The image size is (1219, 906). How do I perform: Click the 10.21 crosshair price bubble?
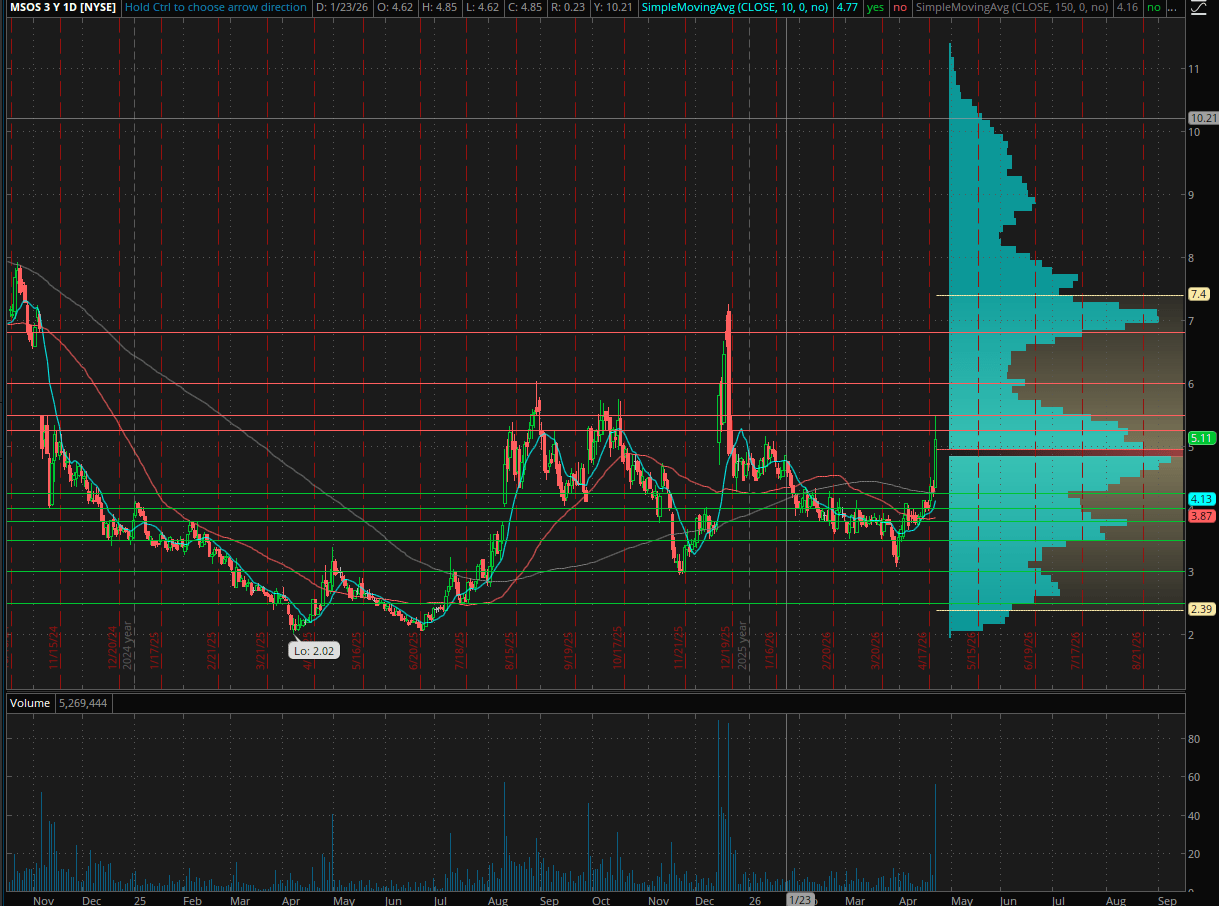pos(1202,118)
